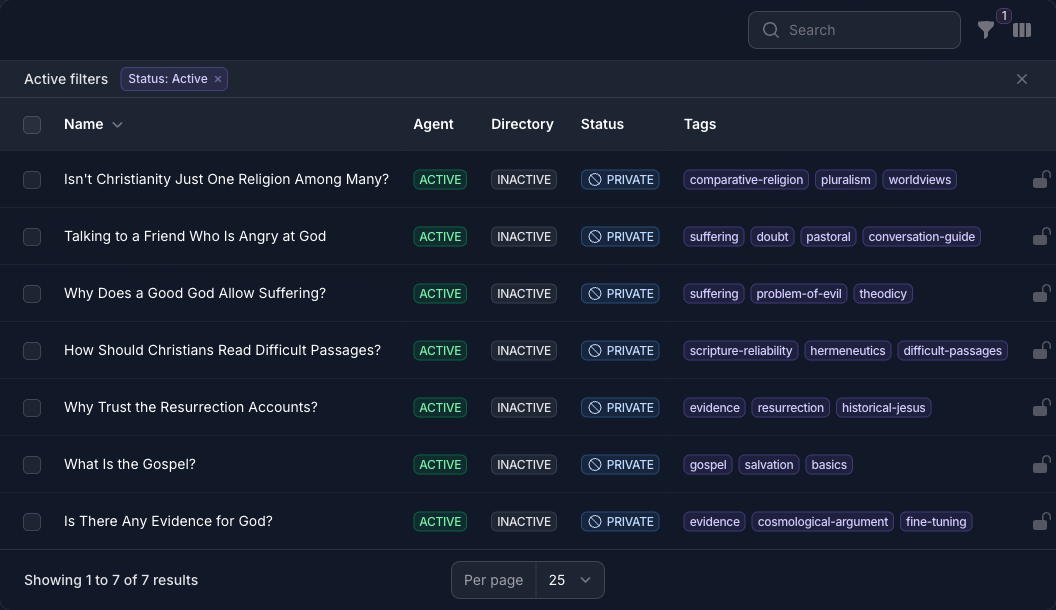Click the Tags column header
This screenshot has width=1056, height=610.
pyautogui.click(x=700, y=124)
